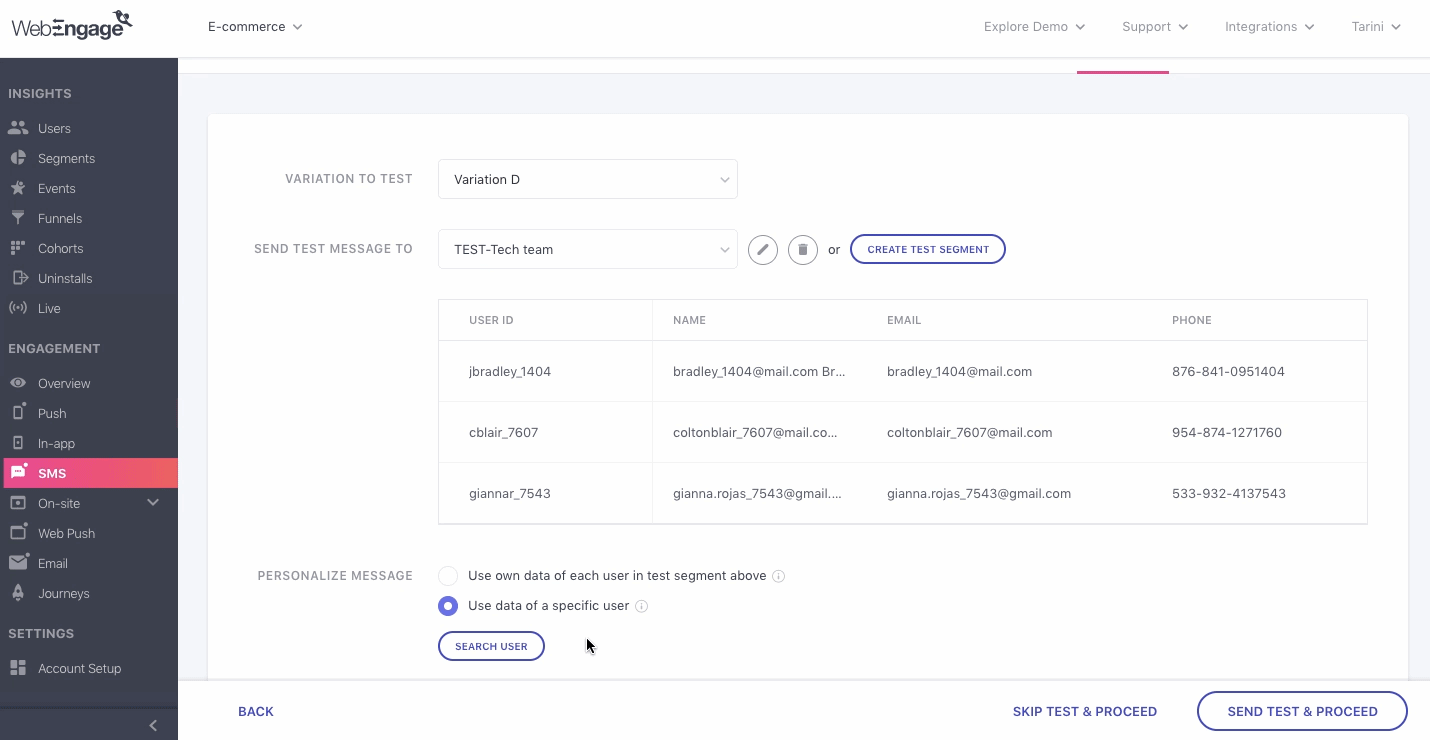Click the USER ID column header
This screenshot has width=1430, height=740.
click(491, 320)
